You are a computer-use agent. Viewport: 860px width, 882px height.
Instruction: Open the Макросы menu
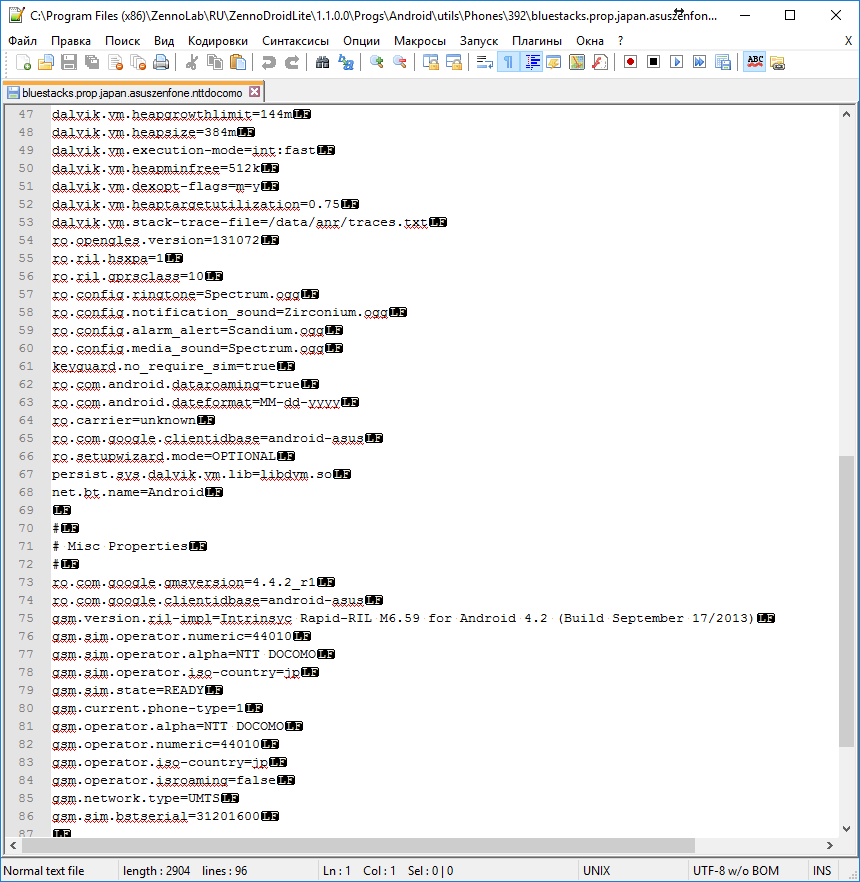click(420, 41)
